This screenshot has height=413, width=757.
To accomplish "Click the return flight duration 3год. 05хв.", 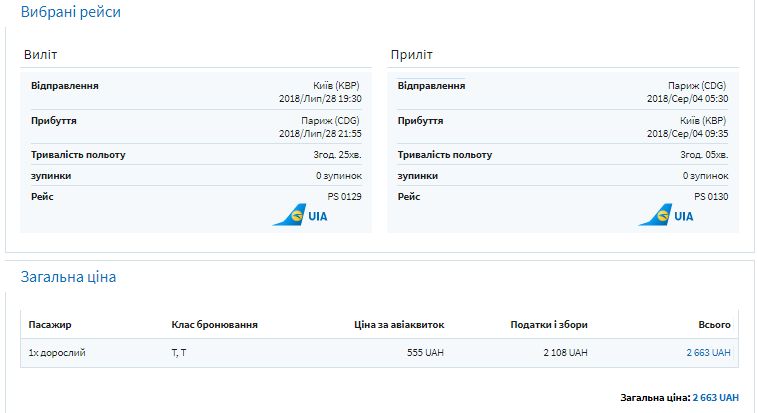I will [x=704, y=155].
